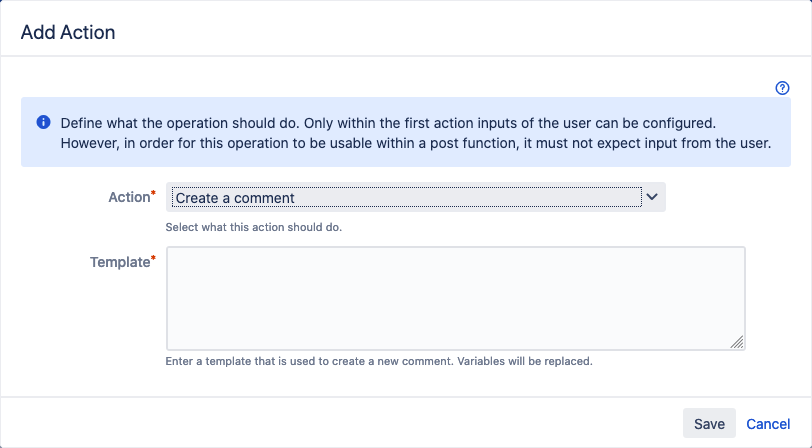Click hint 'Select what this action should do.'
812x448 pixels.
(x=254, y=227)
